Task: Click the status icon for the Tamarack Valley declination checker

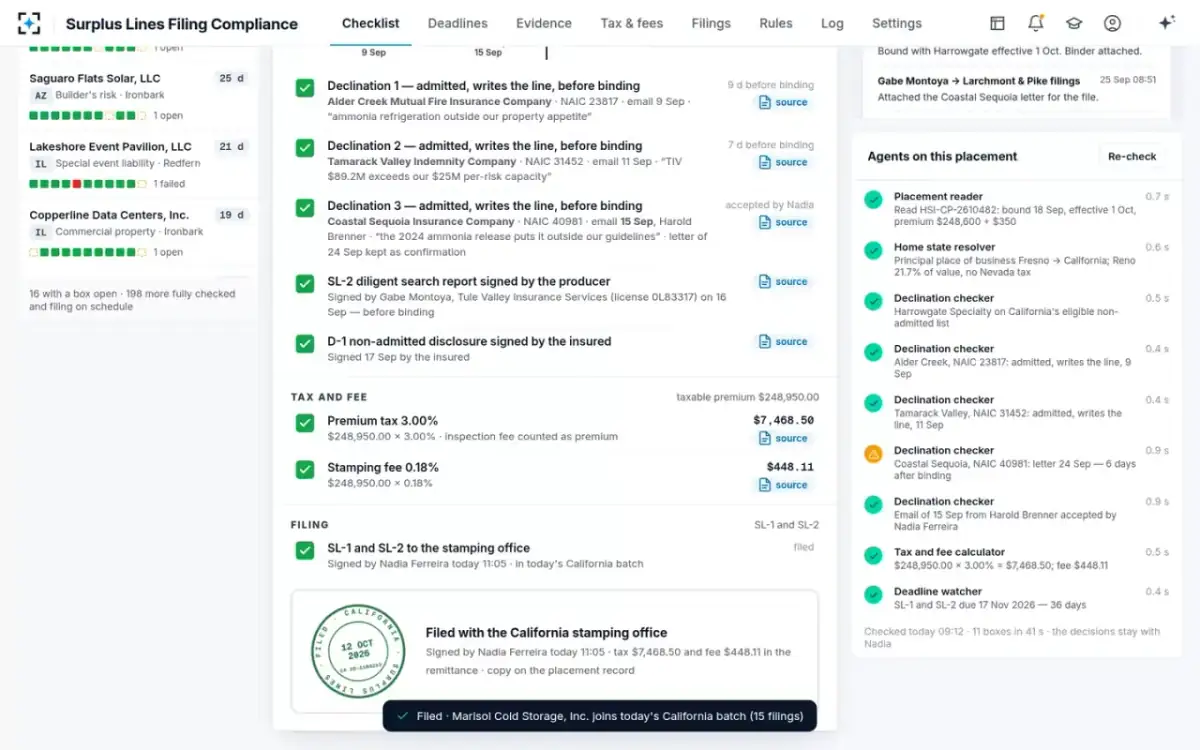Action: (x=873, y=404)
